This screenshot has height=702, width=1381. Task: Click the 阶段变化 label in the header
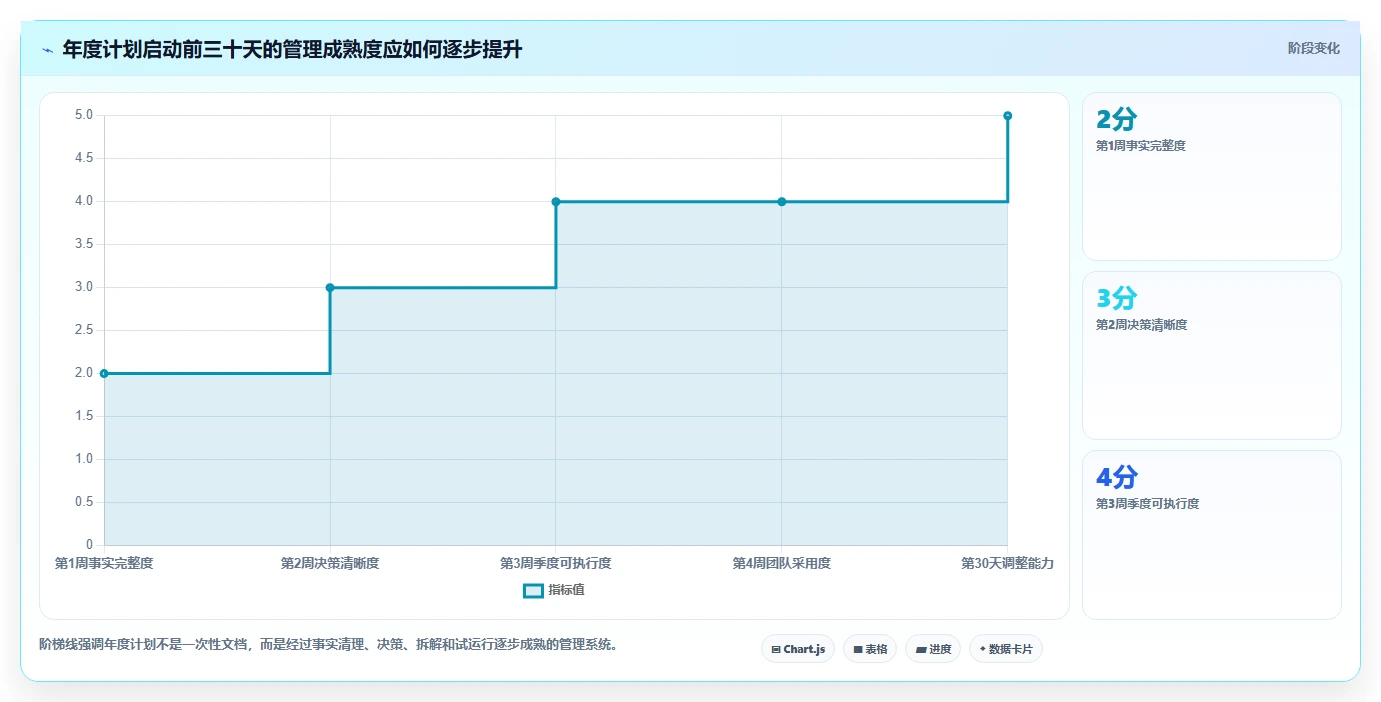pyautogui.click(x=1313, y=48)
